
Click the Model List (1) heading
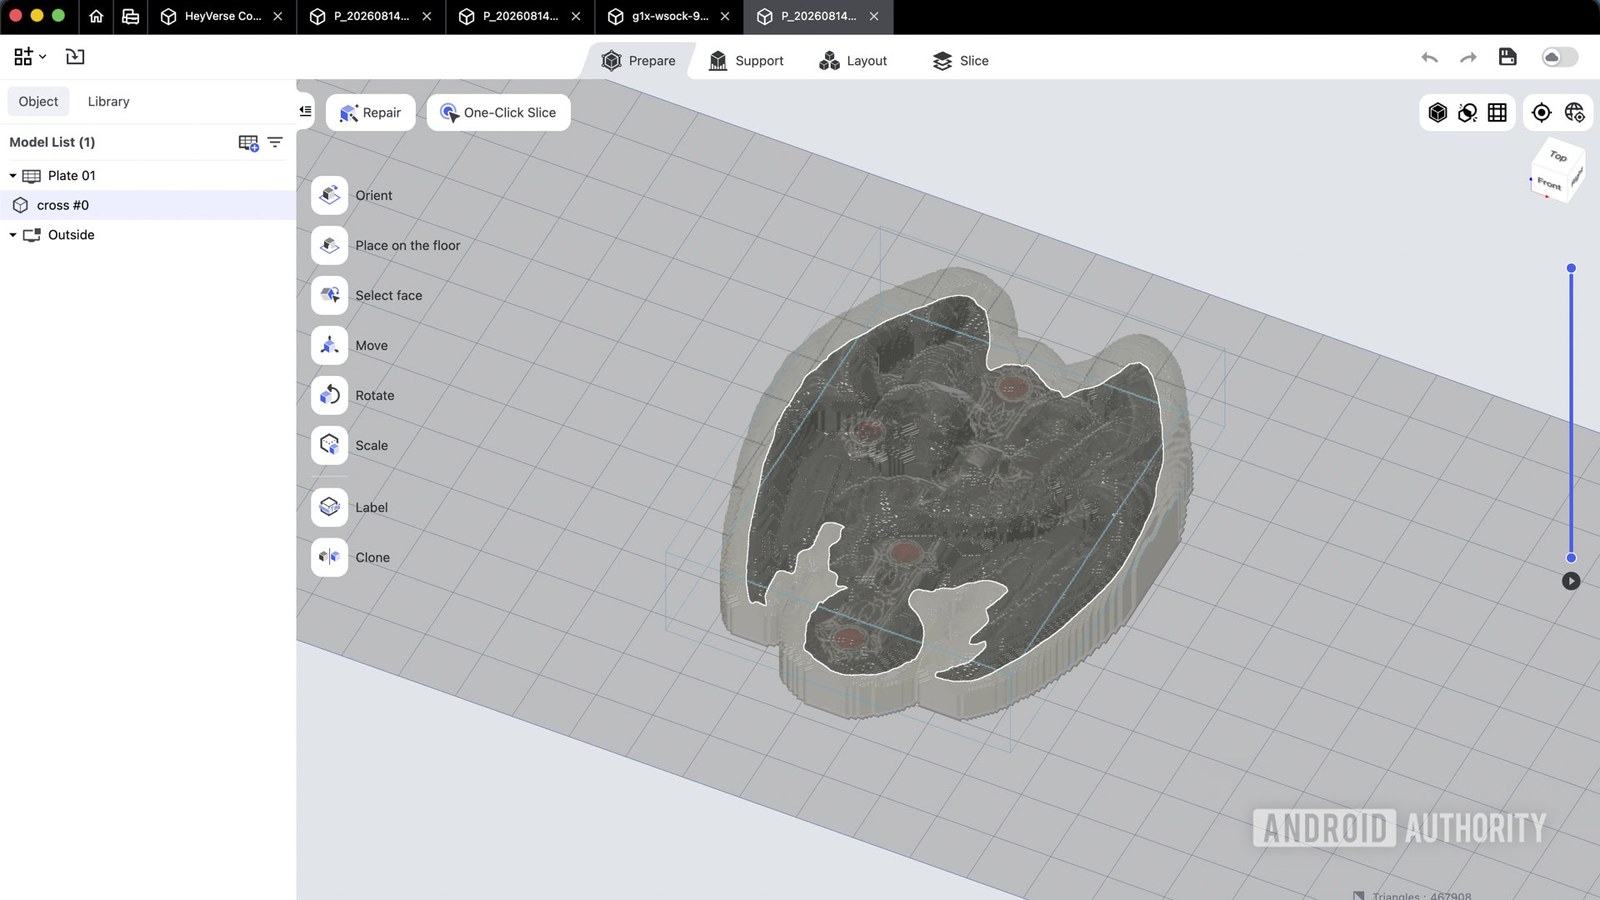click(52, 142)
